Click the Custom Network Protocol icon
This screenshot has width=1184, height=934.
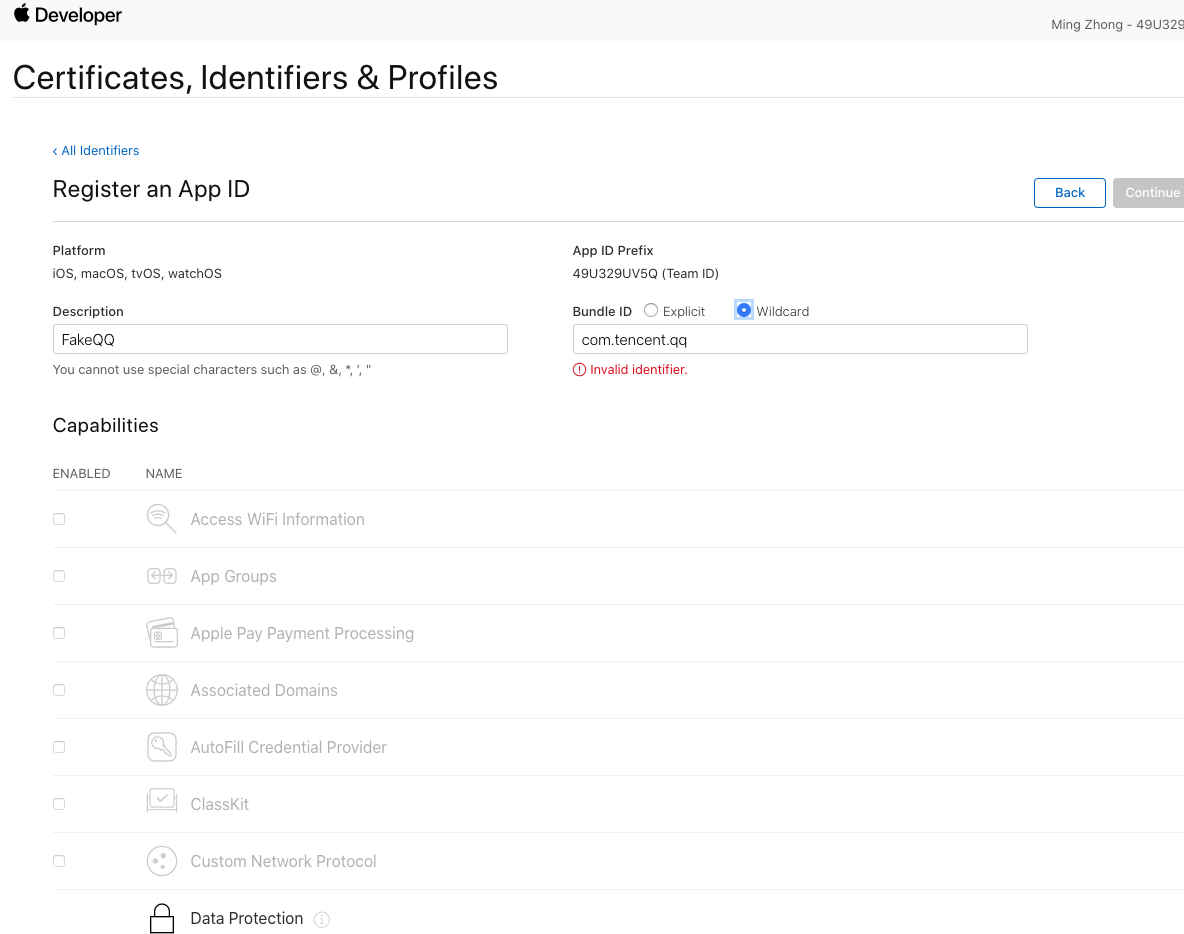[x=161, y=861]
